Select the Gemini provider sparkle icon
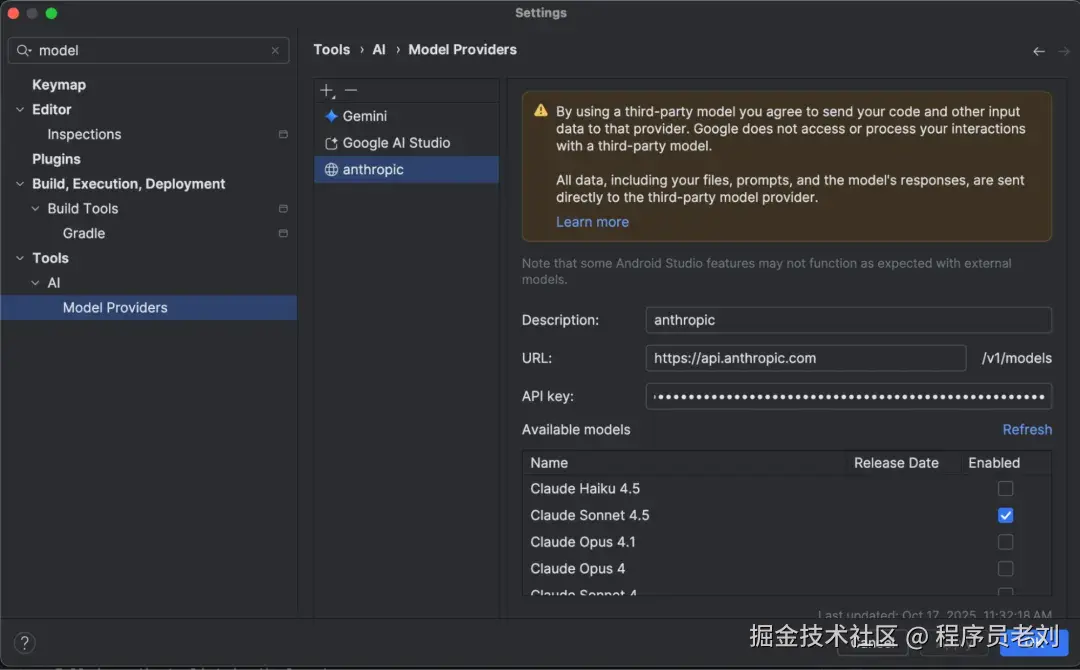Image resolution: width=1080 pixels, height=670 pixels. tap(332, 117)
